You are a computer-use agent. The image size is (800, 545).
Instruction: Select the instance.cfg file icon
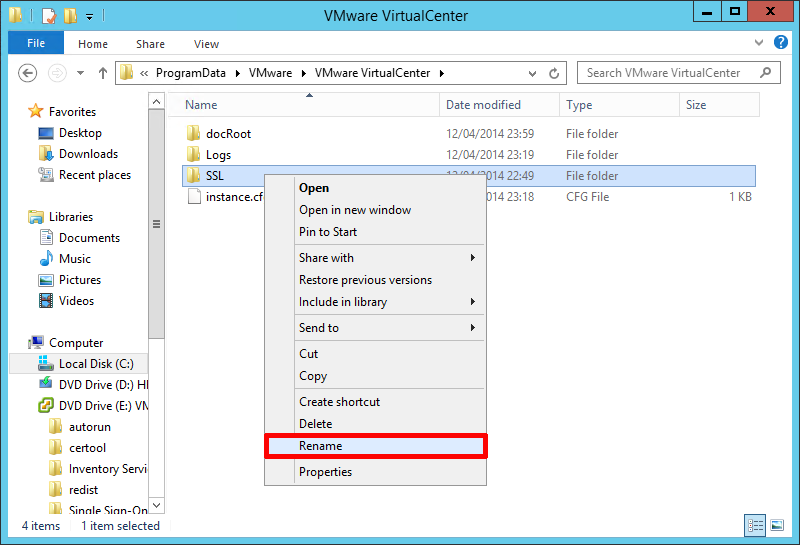[194, 196]
